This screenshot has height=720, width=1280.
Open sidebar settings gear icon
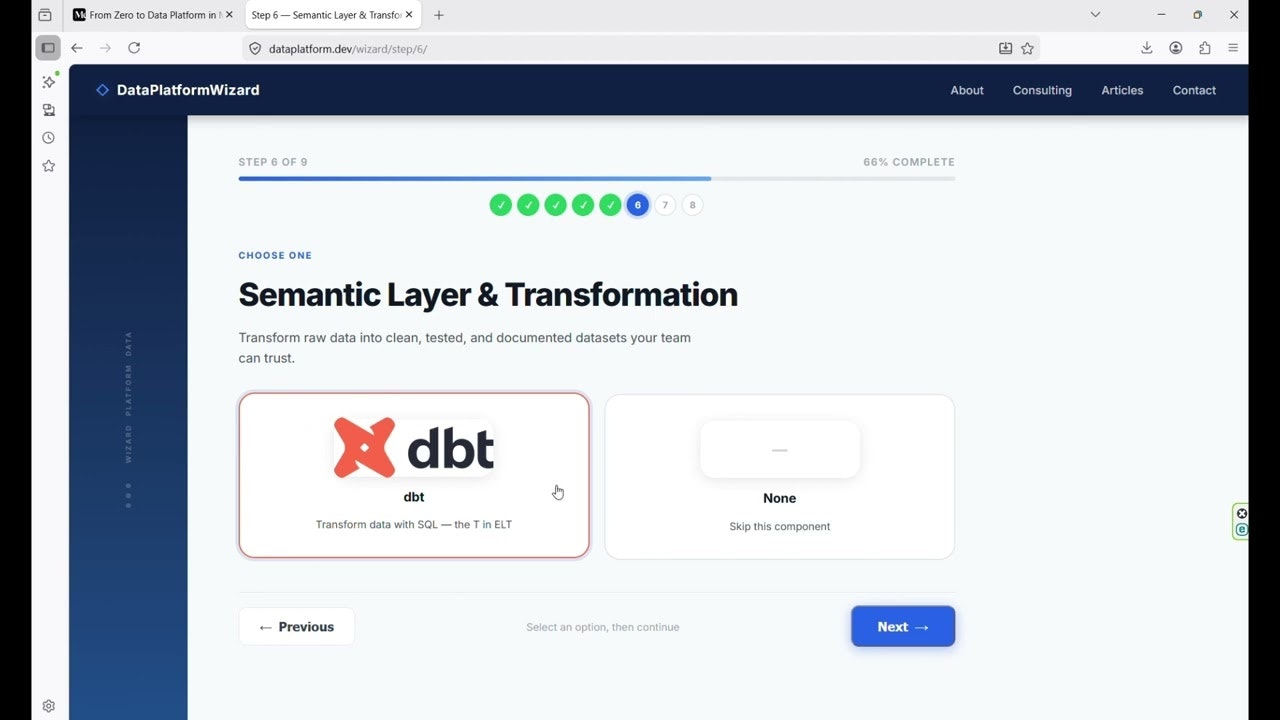(x=48, y=706)
